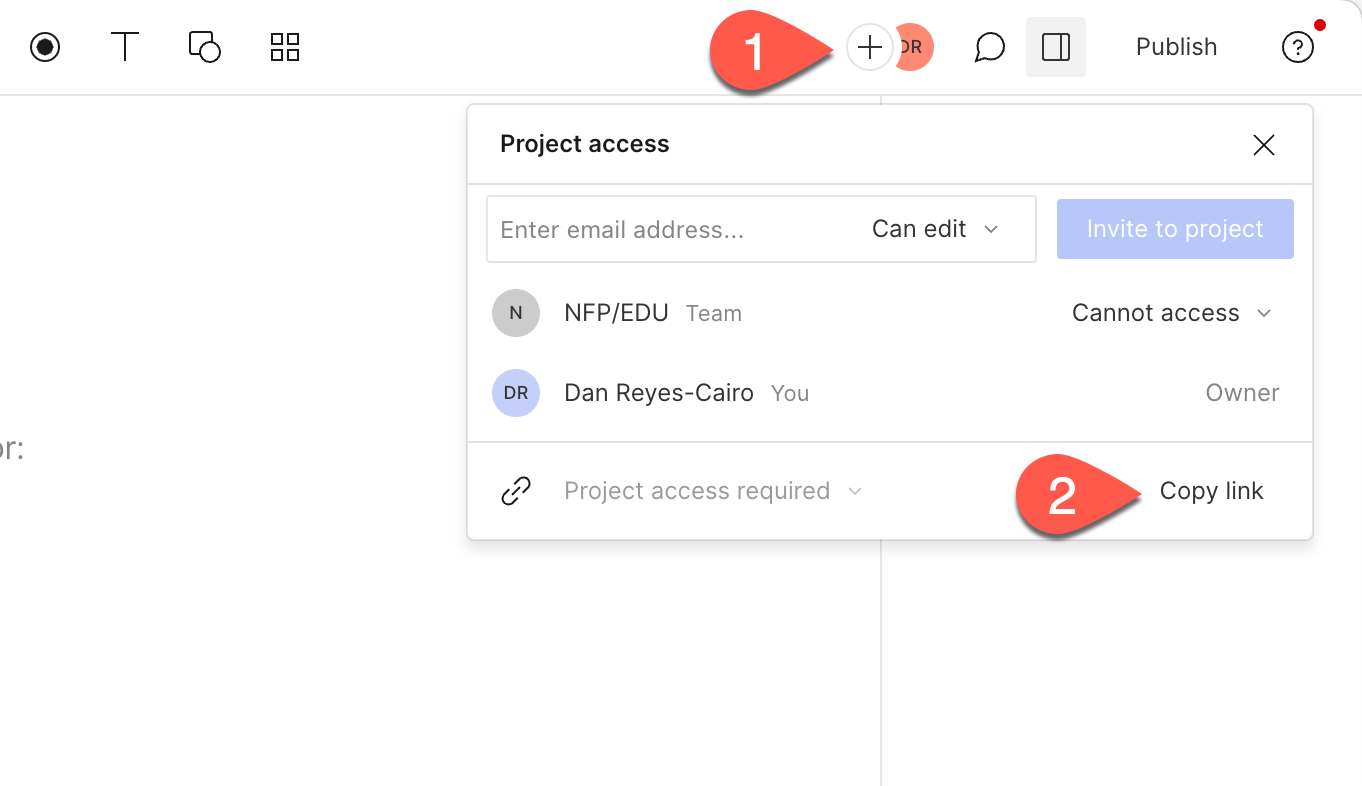This screenshot has width=1362, height=786.
Task: Click the circular actions icon at far left
Action: coord(44,46)
